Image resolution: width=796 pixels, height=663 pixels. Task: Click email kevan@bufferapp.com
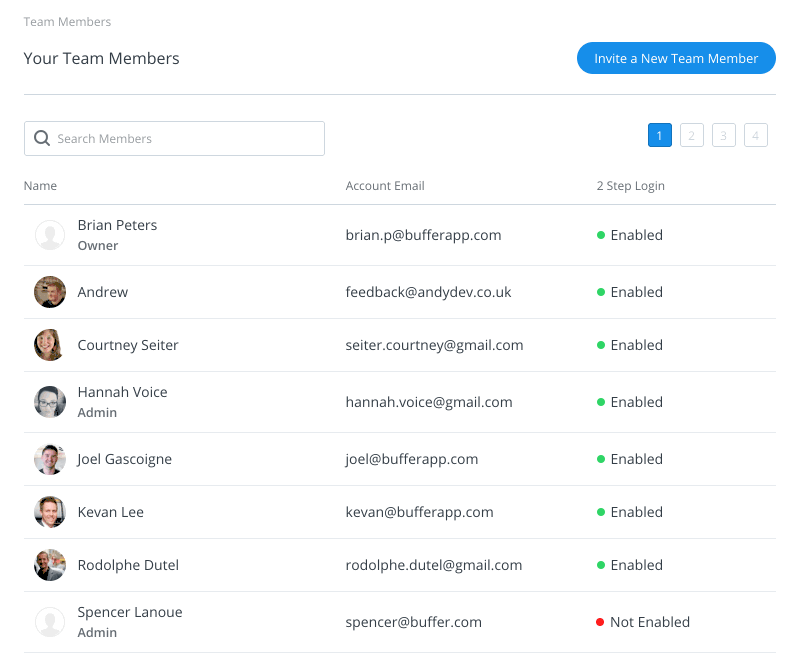point(419,512)
